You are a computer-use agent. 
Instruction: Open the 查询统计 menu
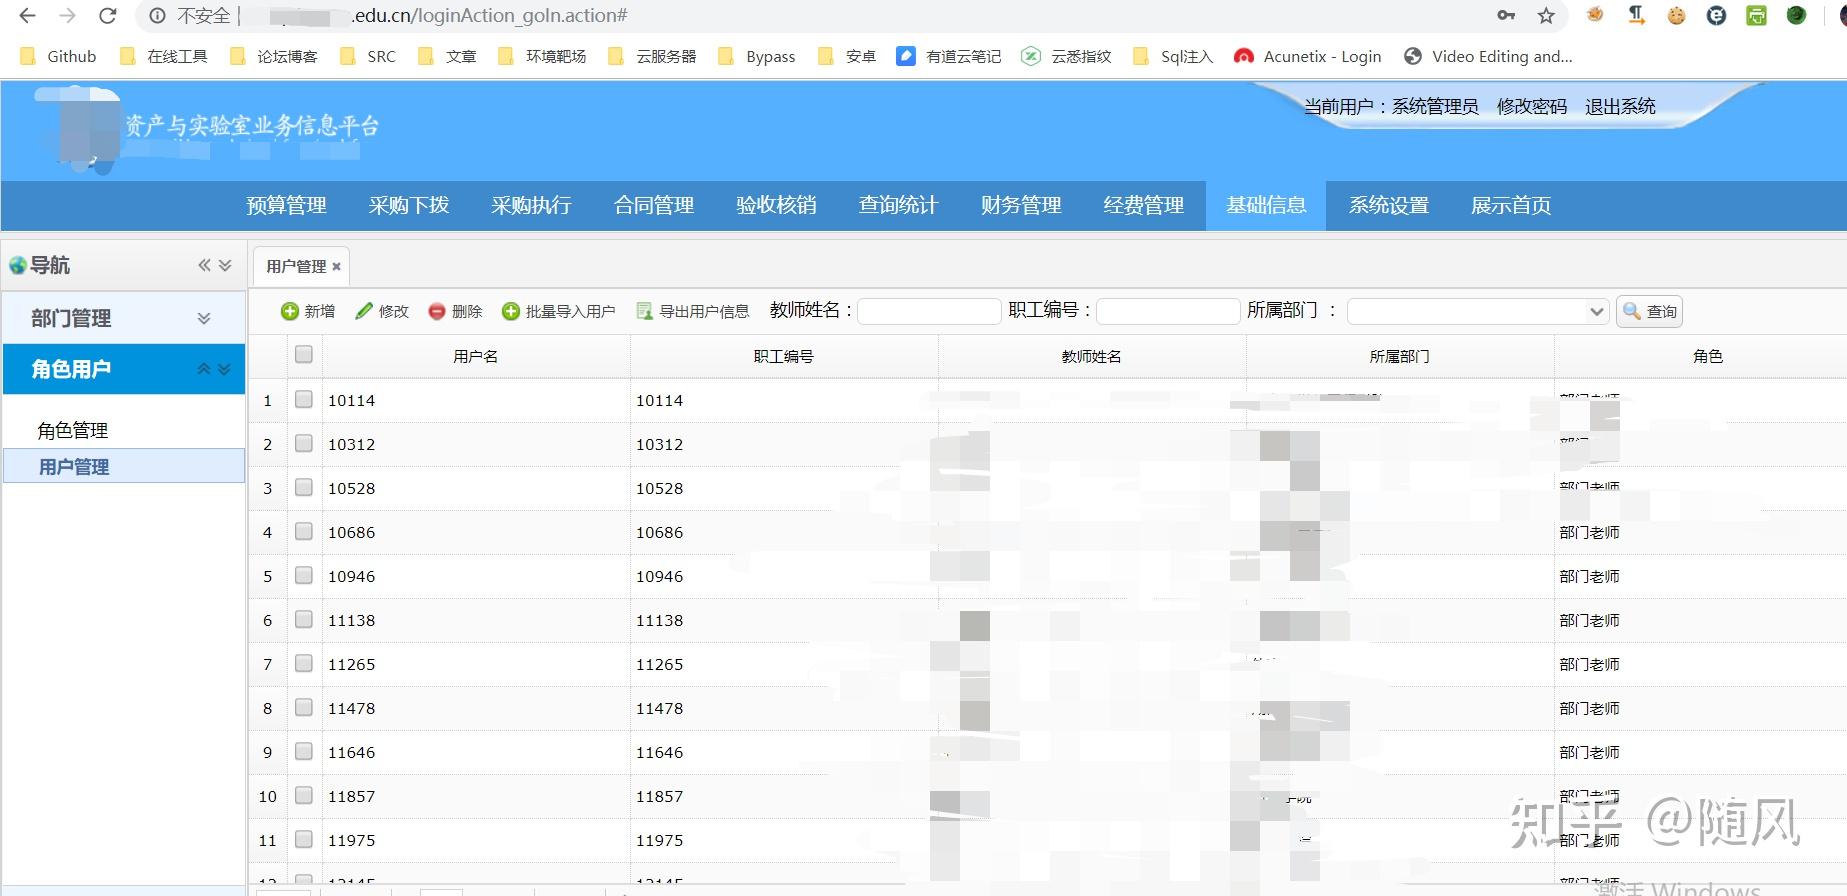coord(898,206)
